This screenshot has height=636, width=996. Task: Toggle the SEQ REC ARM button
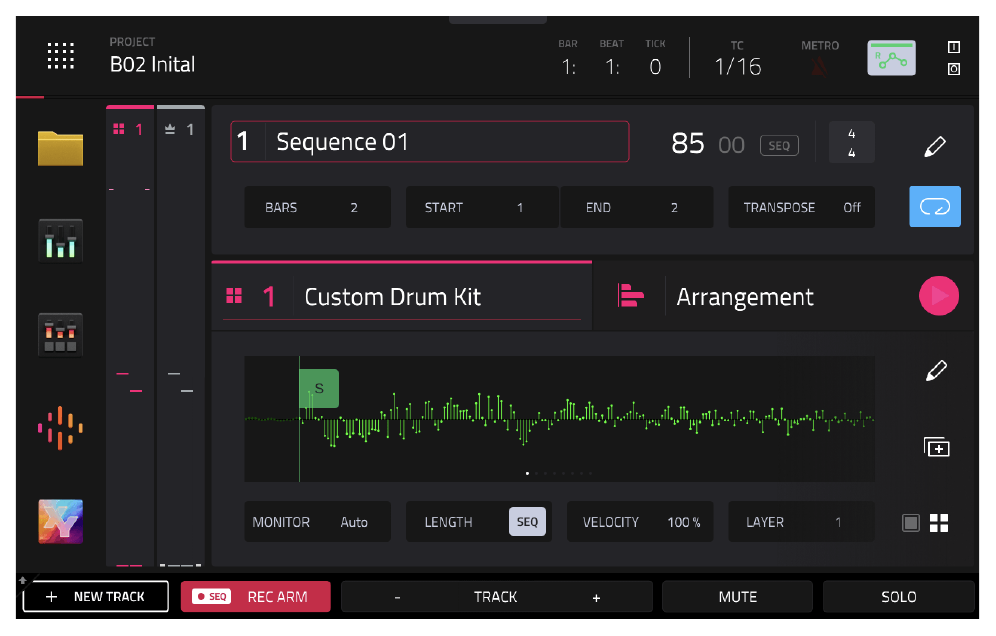pos(255,597)
